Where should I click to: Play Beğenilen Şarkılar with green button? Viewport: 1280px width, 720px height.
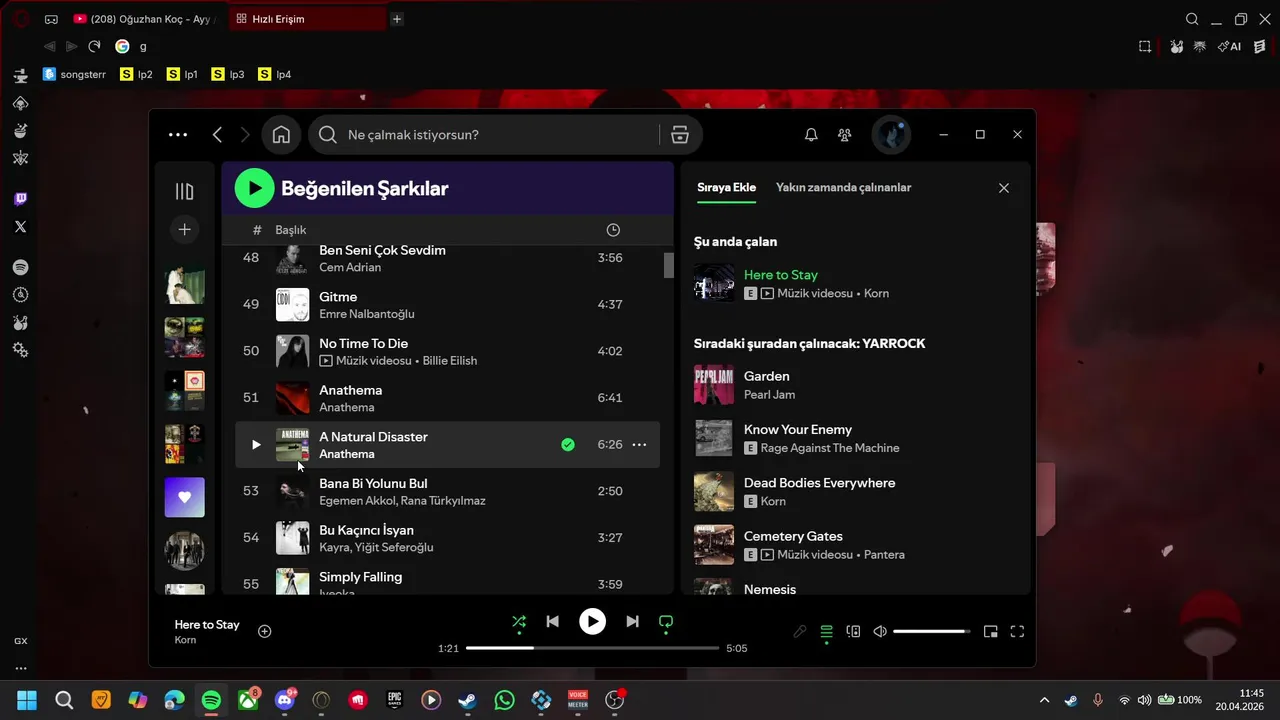(254, 188)
